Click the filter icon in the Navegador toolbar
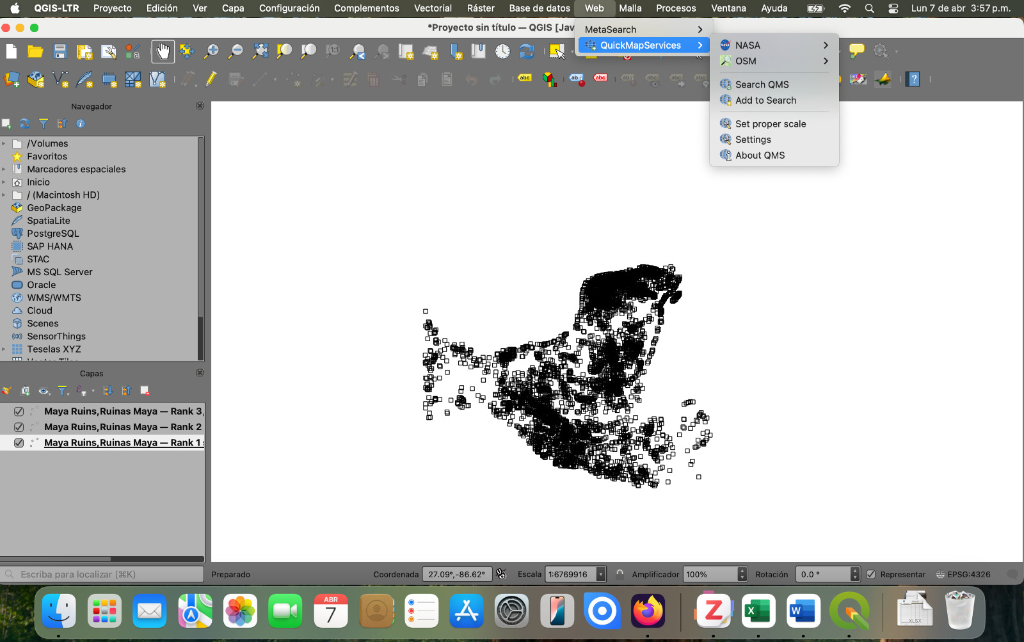Image resolution: width=1024 pixels, height=642 pixels. click(x=43, y=123)
